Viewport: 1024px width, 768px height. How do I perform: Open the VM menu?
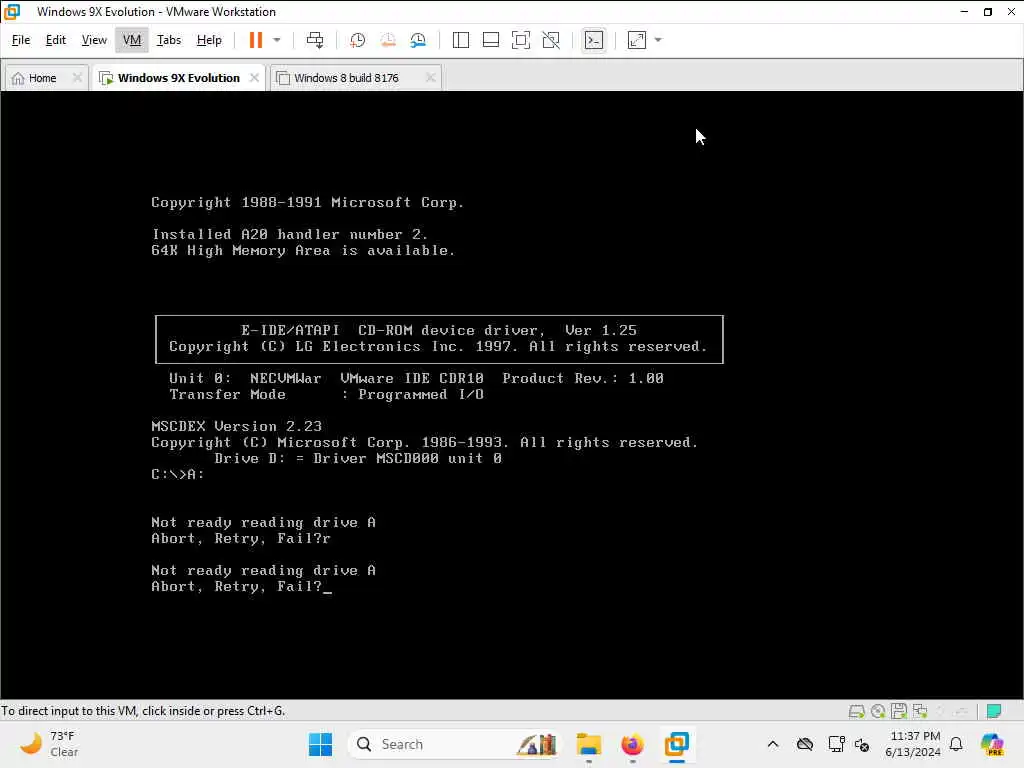(x=132, y=40)
